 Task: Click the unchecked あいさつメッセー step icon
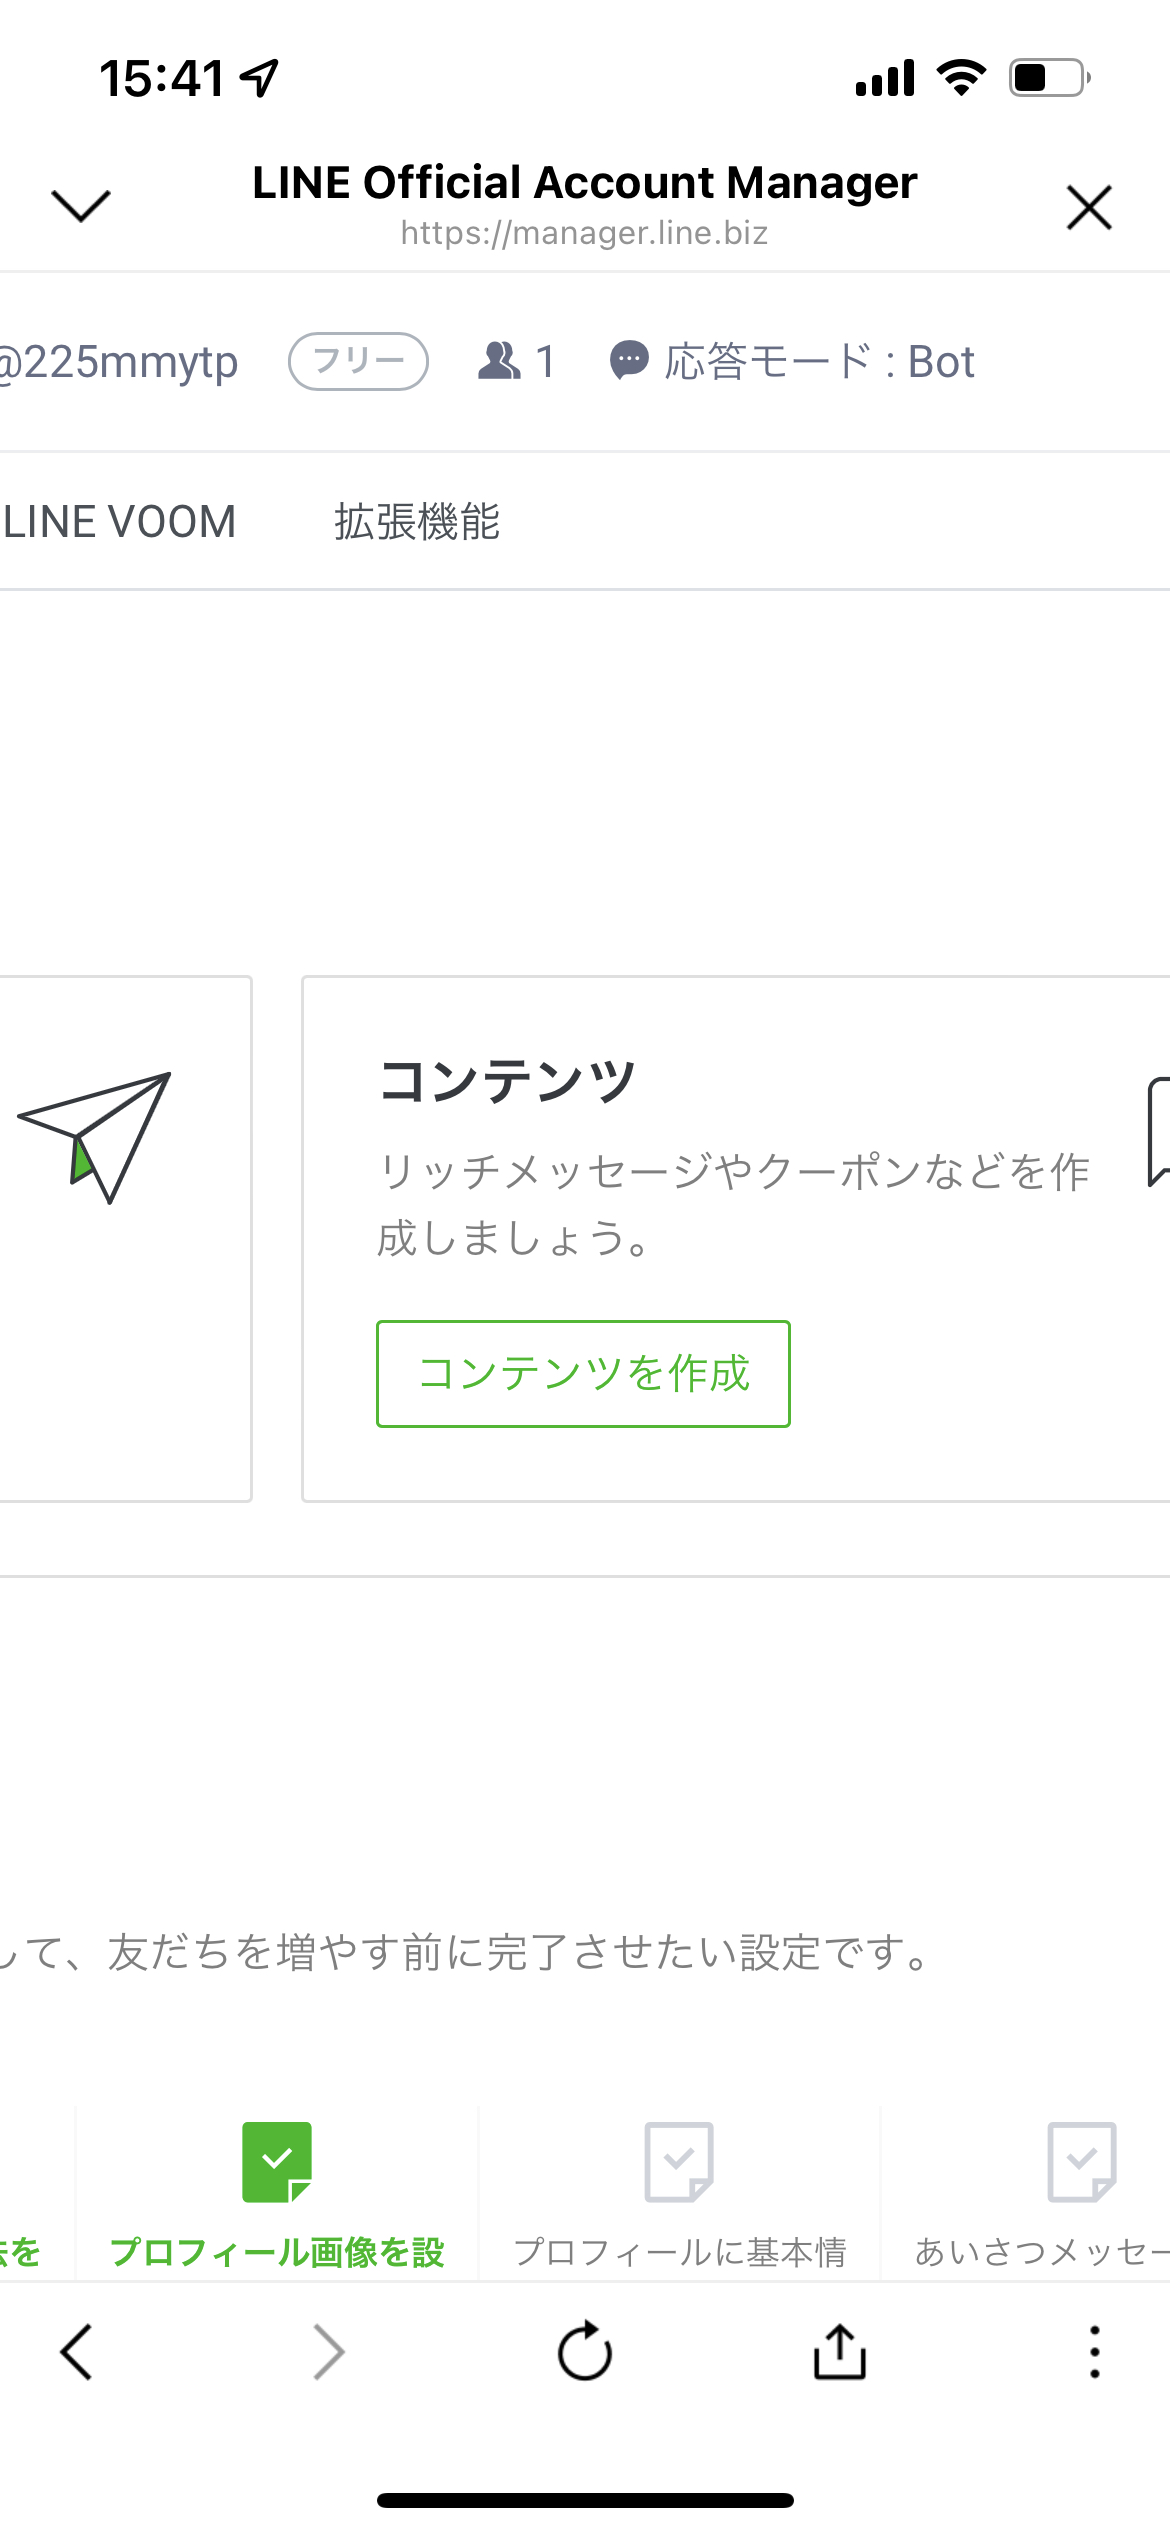1081,2162
